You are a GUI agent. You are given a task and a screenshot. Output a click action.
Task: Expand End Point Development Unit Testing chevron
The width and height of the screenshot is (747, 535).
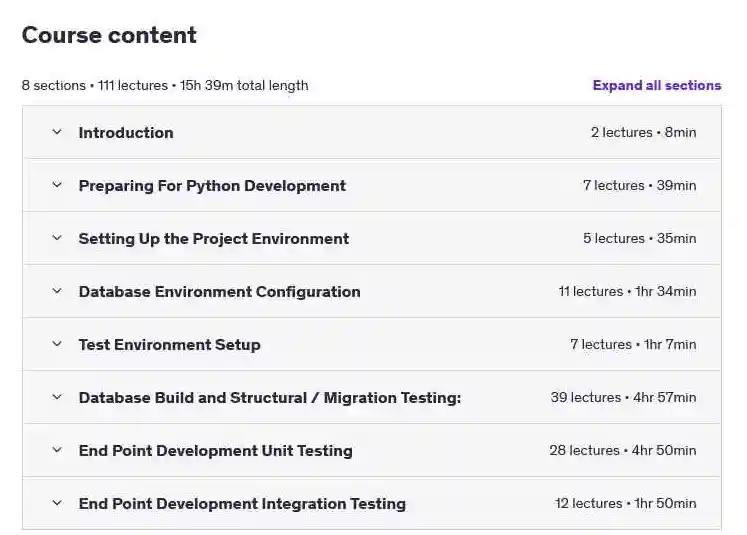pos(57,450)
